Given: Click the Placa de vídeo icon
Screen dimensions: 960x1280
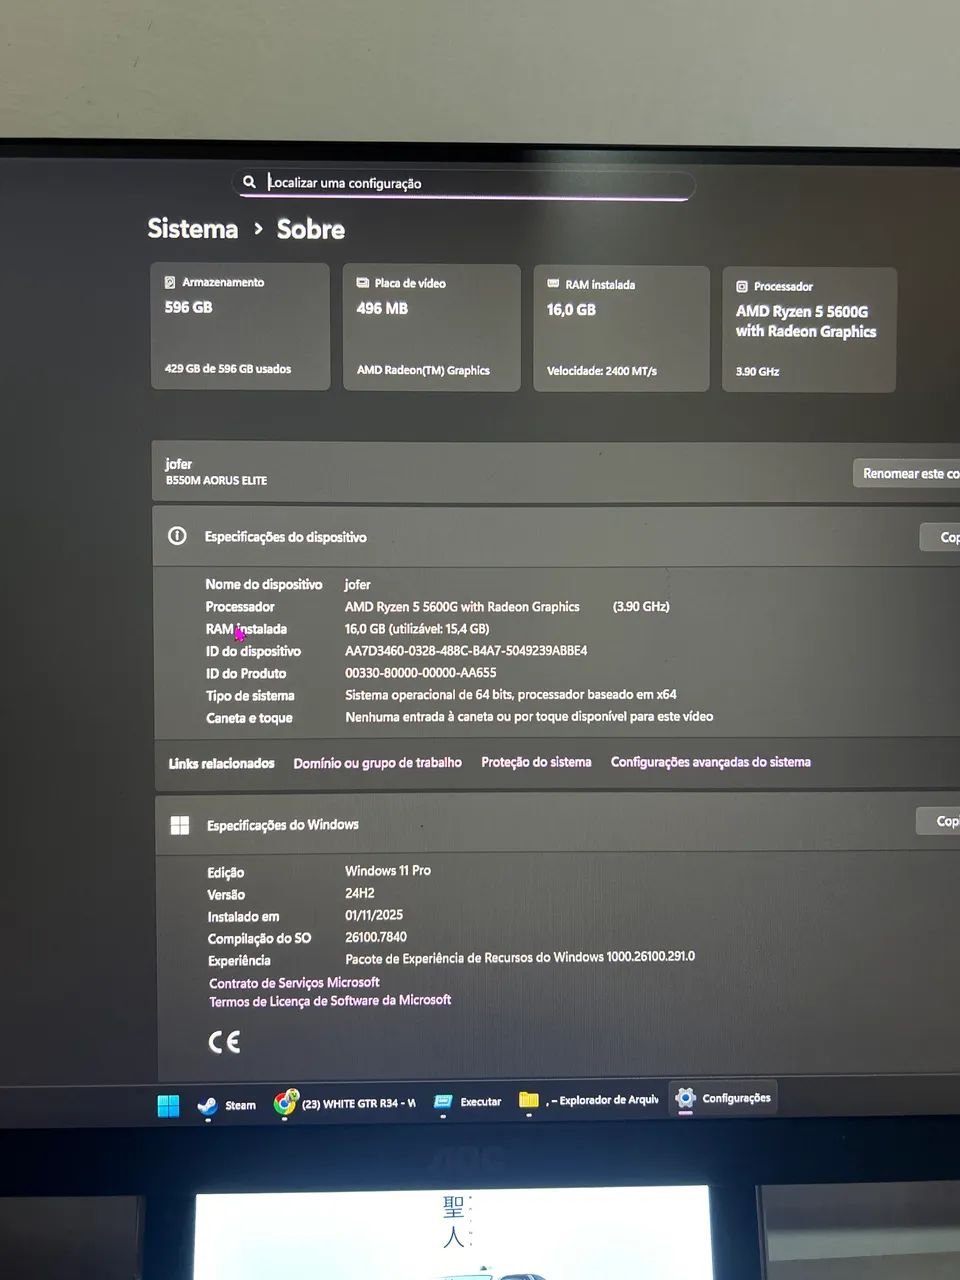Looking at the screenshot, I should coord(362,283).
